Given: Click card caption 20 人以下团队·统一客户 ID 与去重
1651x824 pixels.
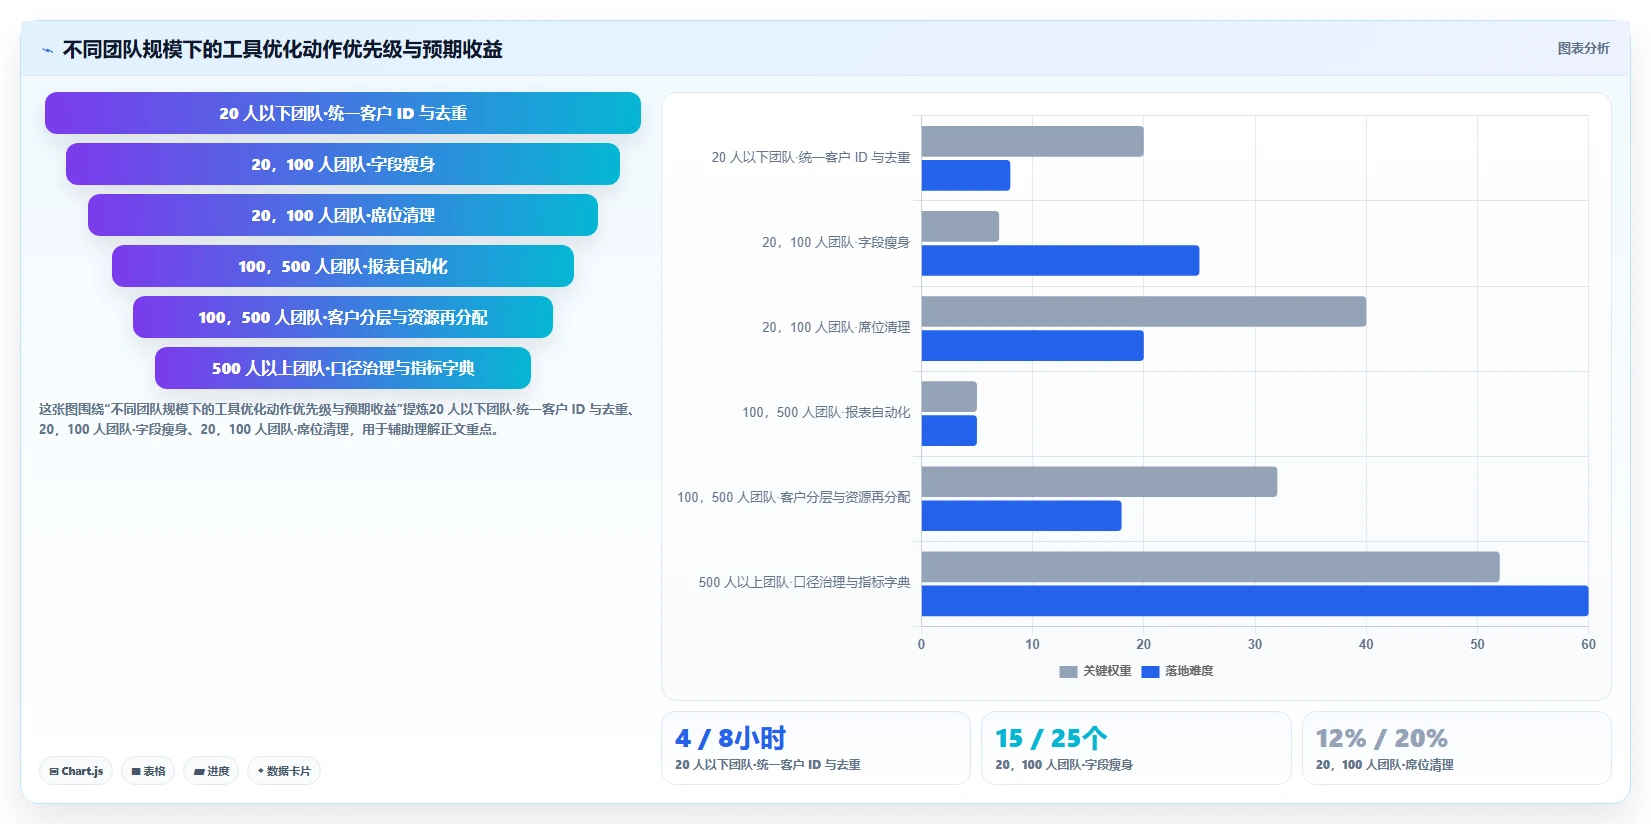Looking at the screenshot, I should pyautogui.click(x=767, y=765).
